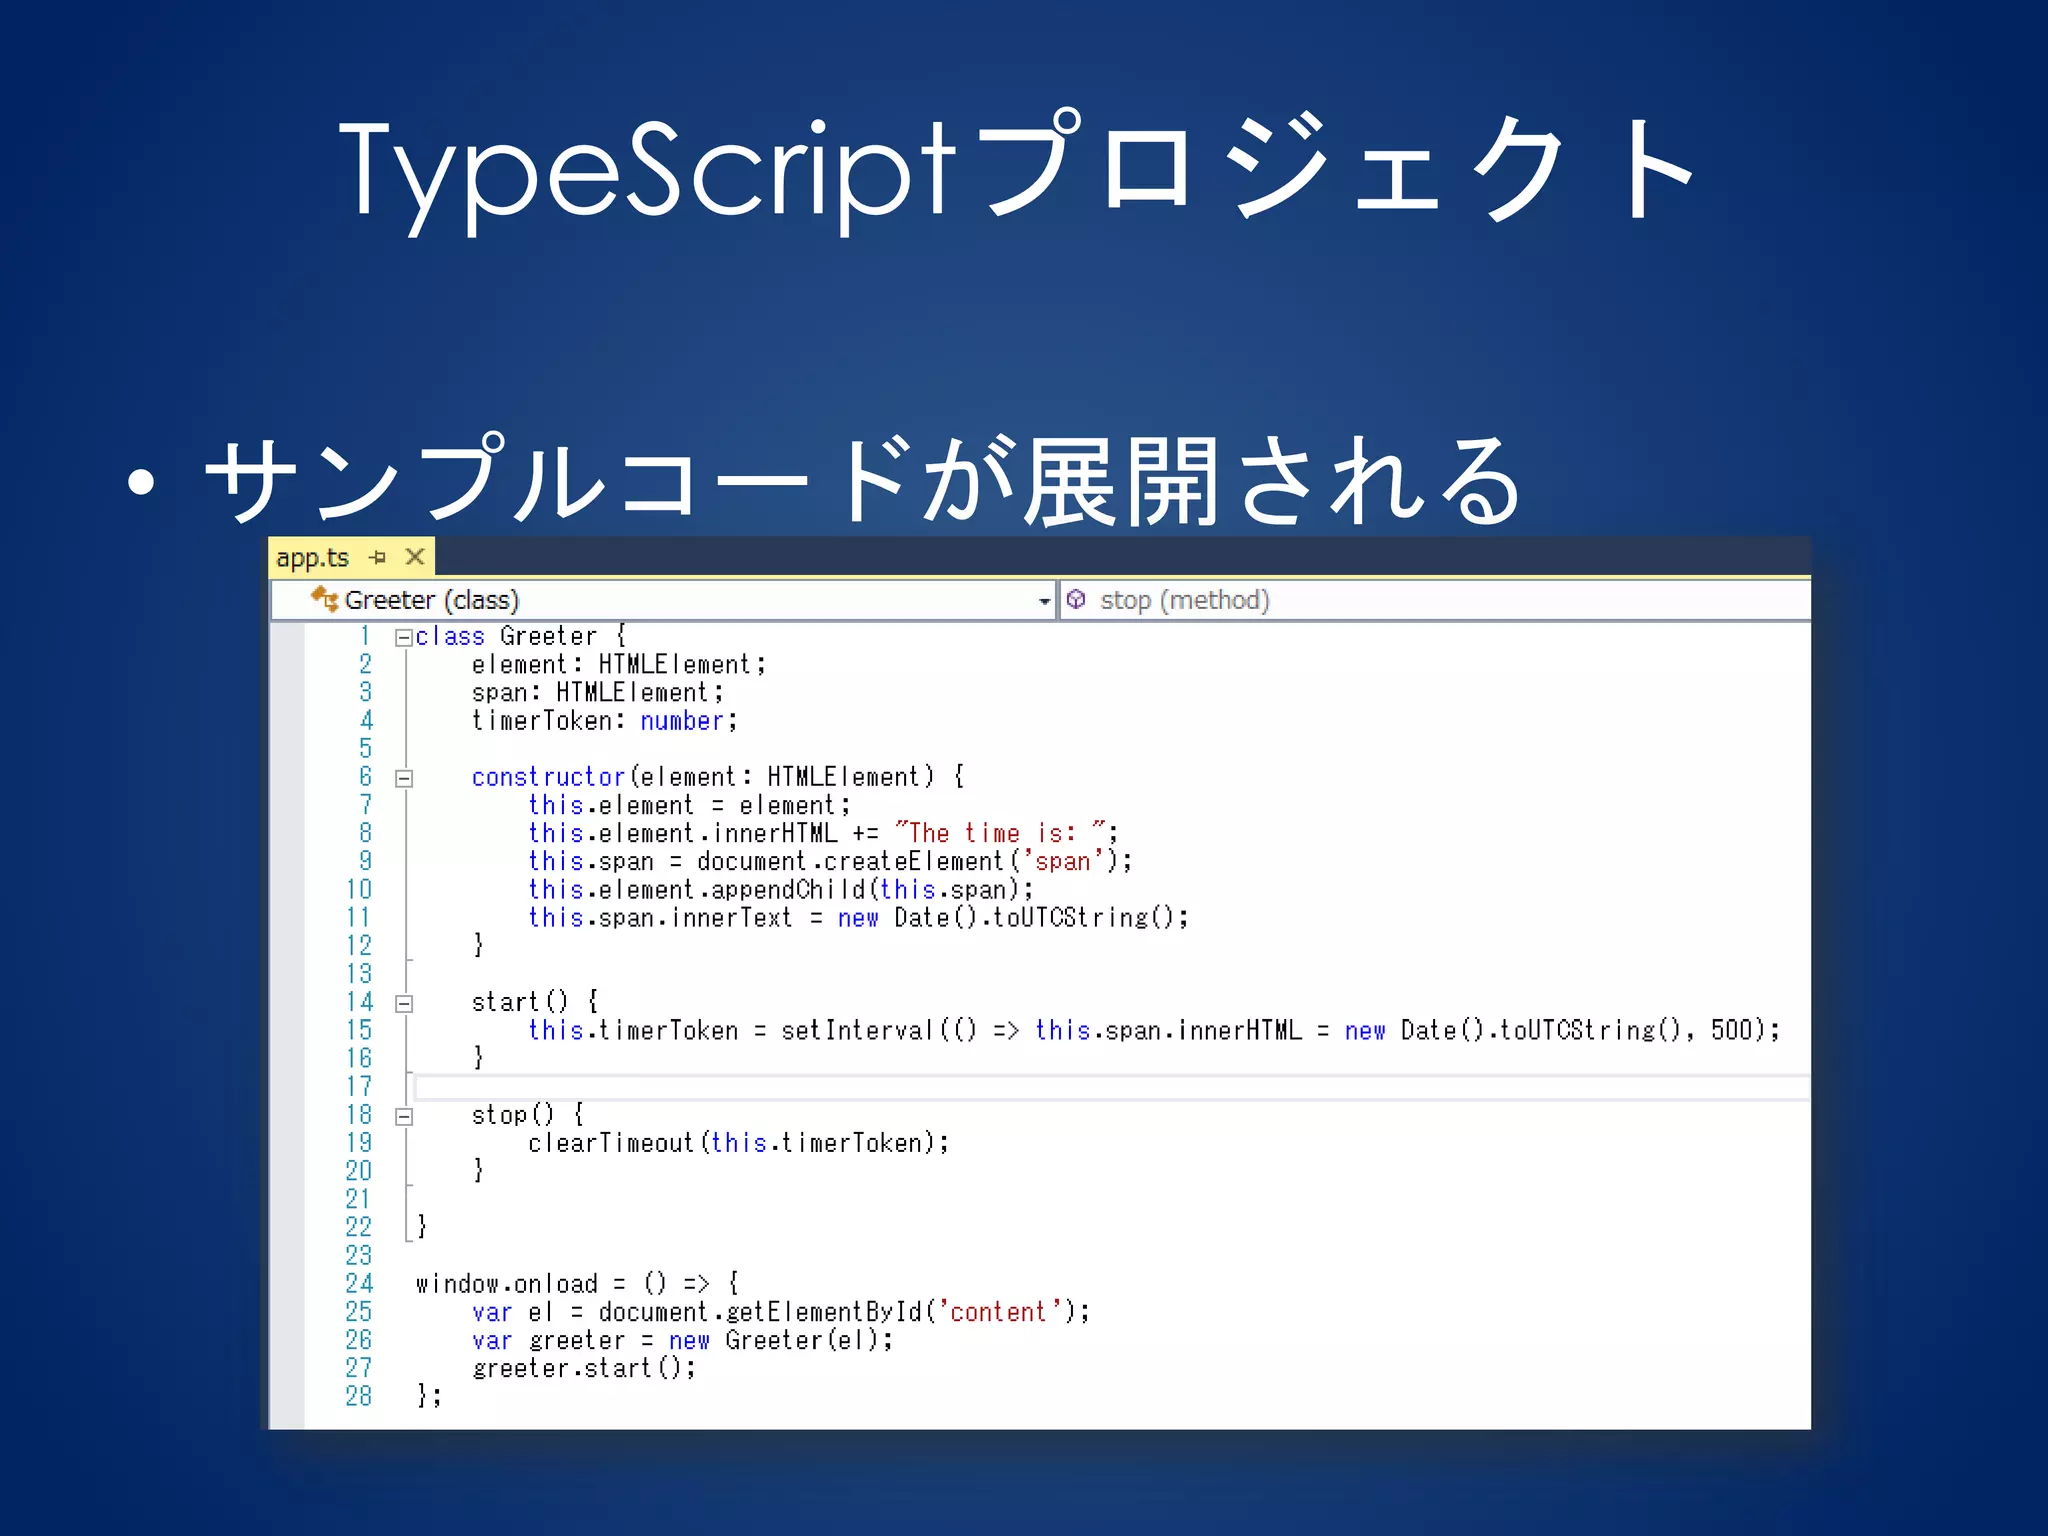Image resolution: width=2048 pixels, height=1536 pixels.
Task: Click the editor left indicator margin
Action: [x=287, y=1025]
